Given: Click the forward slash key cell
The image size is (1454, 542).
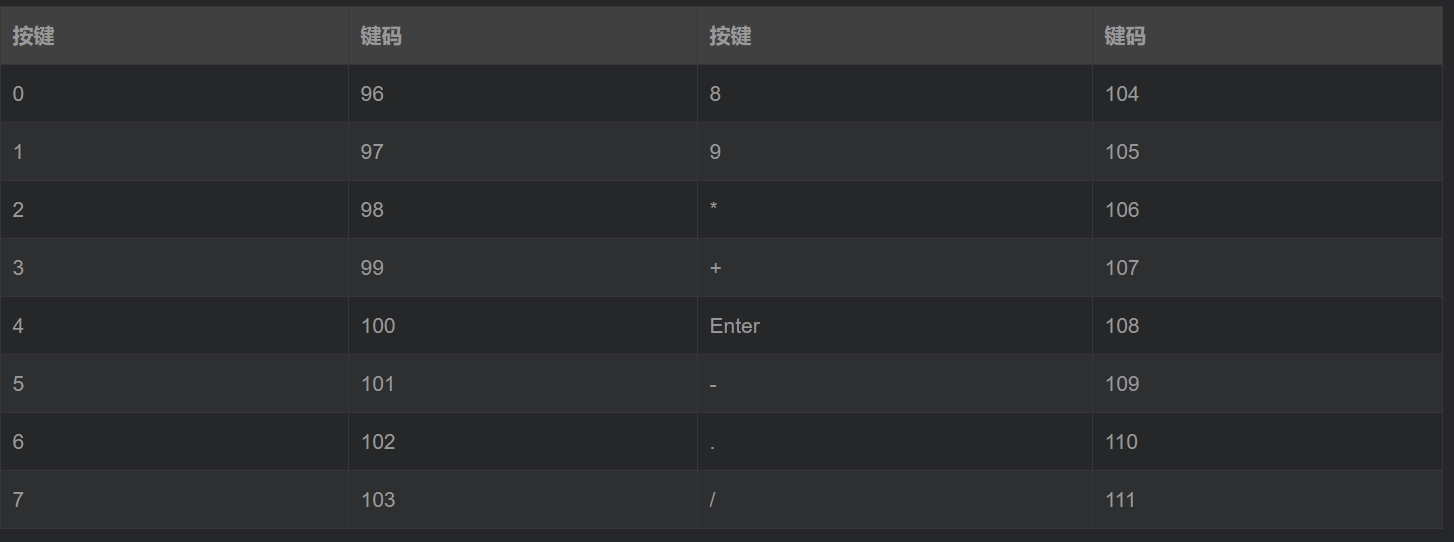Looking at the screenshot, I should pos(895,500).
